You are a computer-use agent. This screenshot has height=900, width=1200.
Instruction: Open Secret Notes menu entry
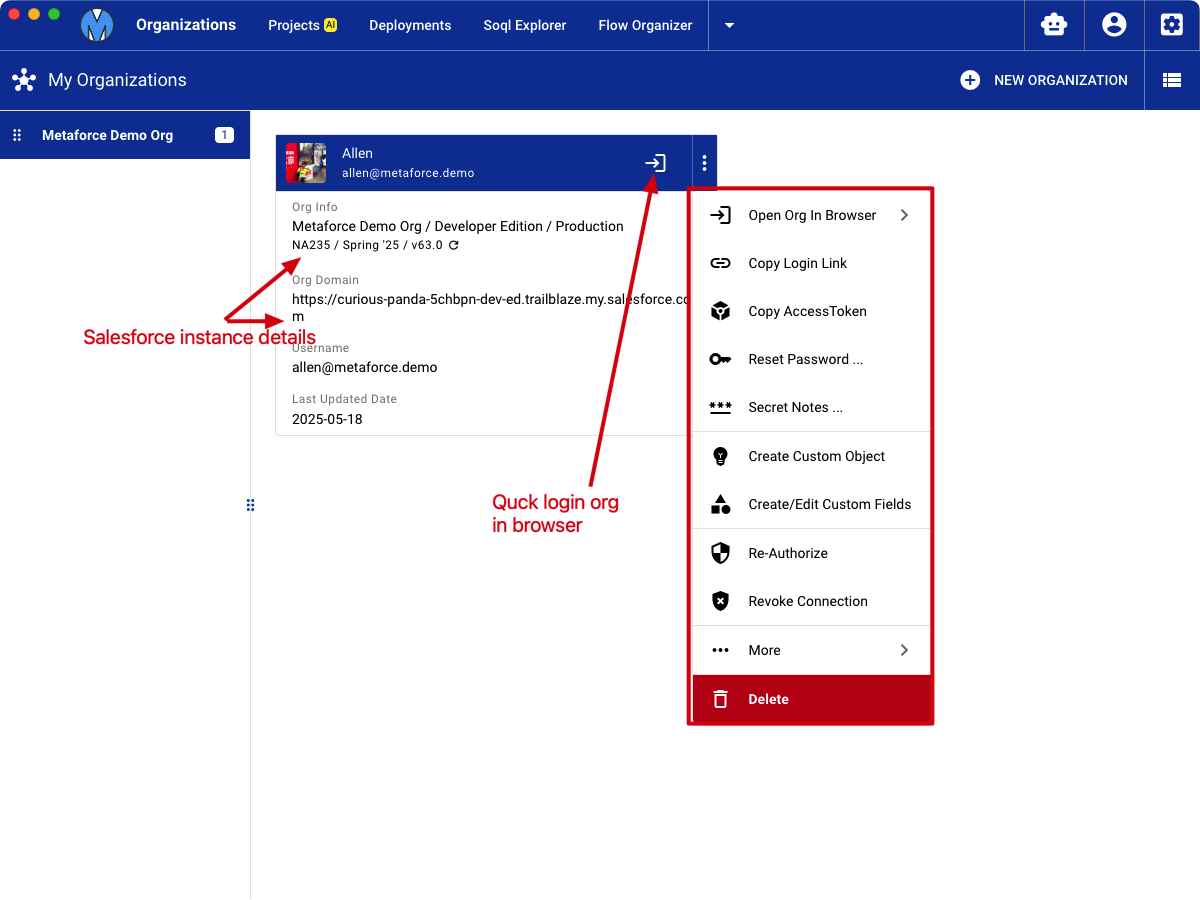(x=812, y=407)
